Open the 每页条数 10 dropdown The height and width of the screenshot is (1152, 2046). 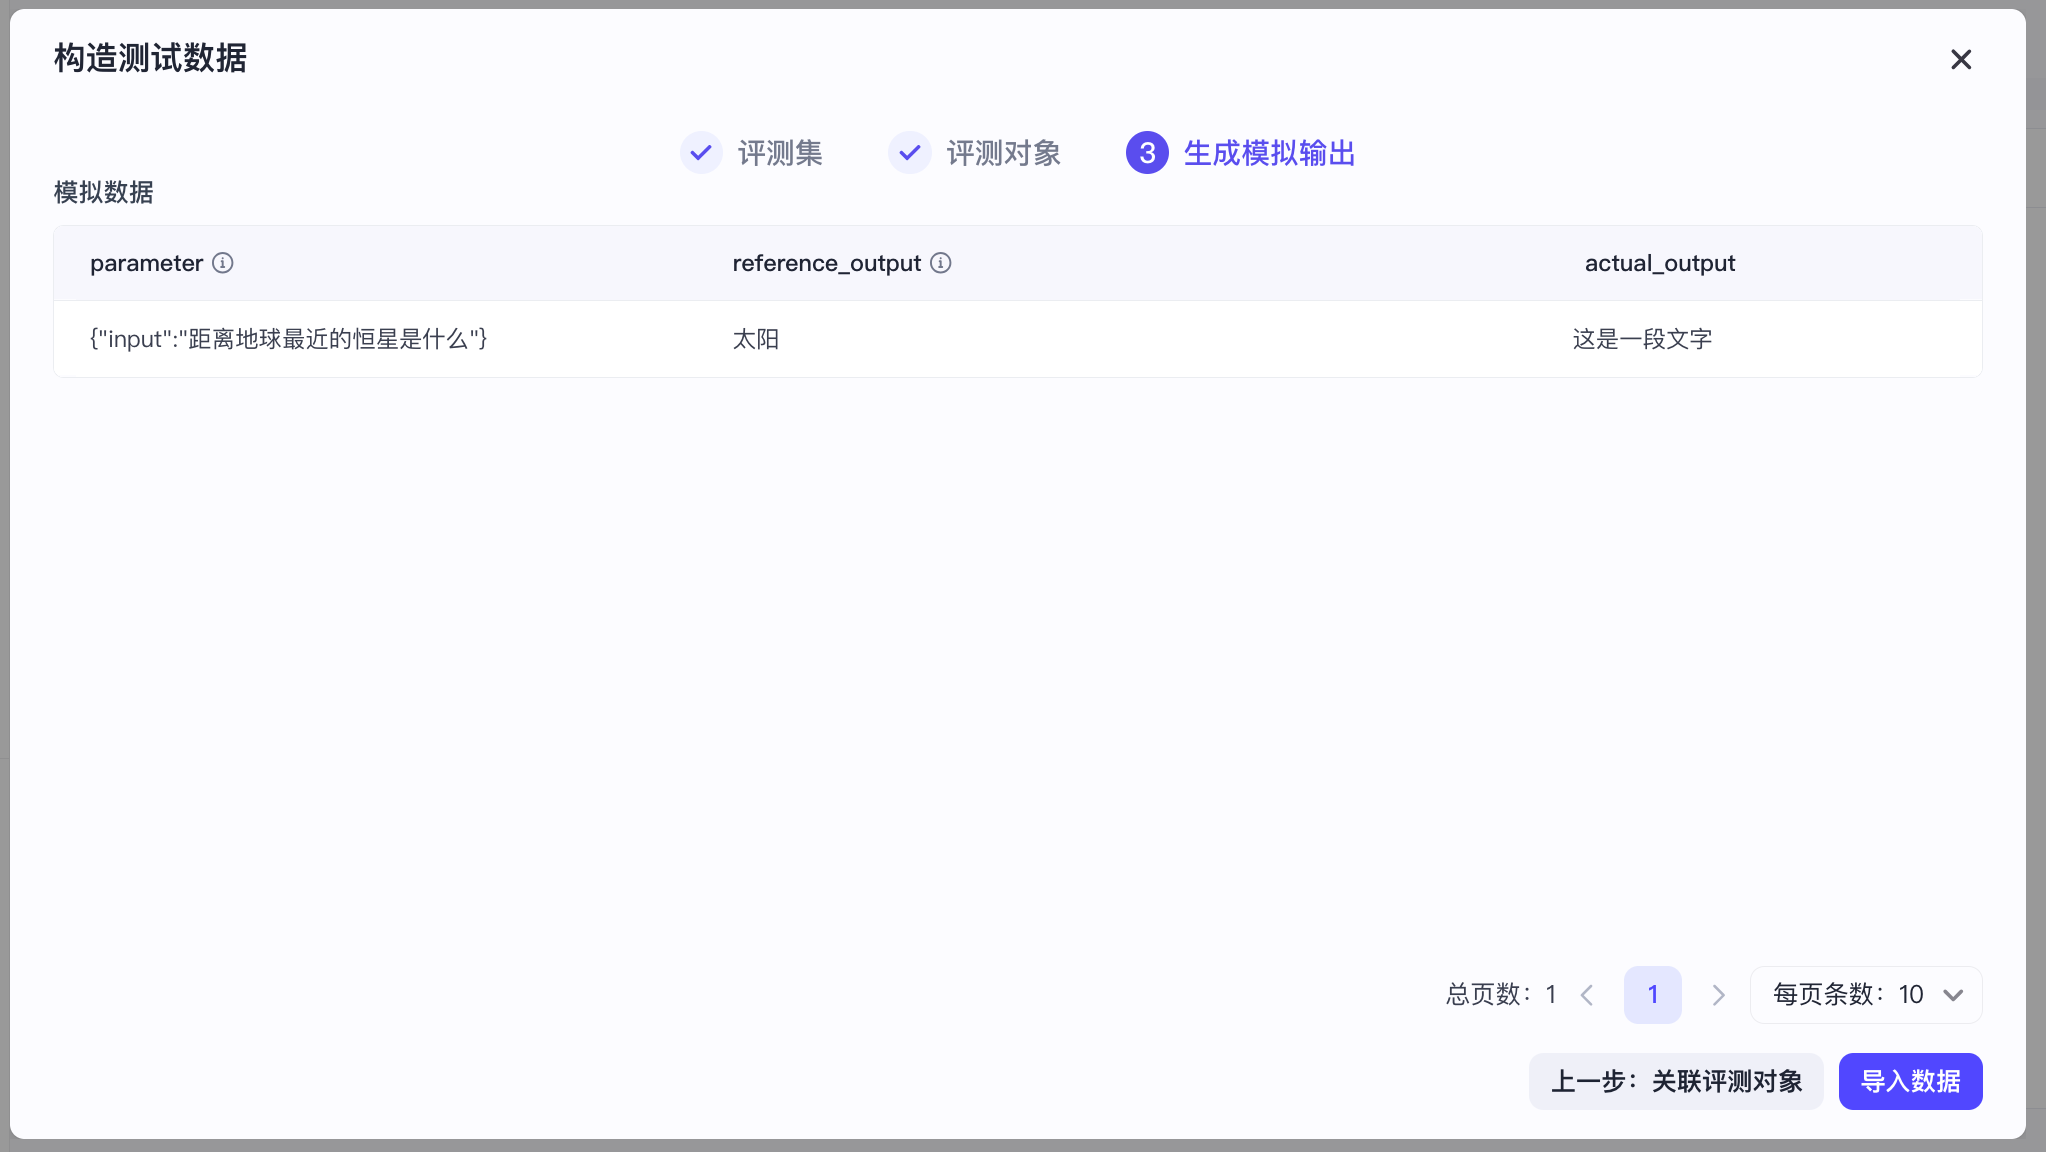coord(1866,995)
